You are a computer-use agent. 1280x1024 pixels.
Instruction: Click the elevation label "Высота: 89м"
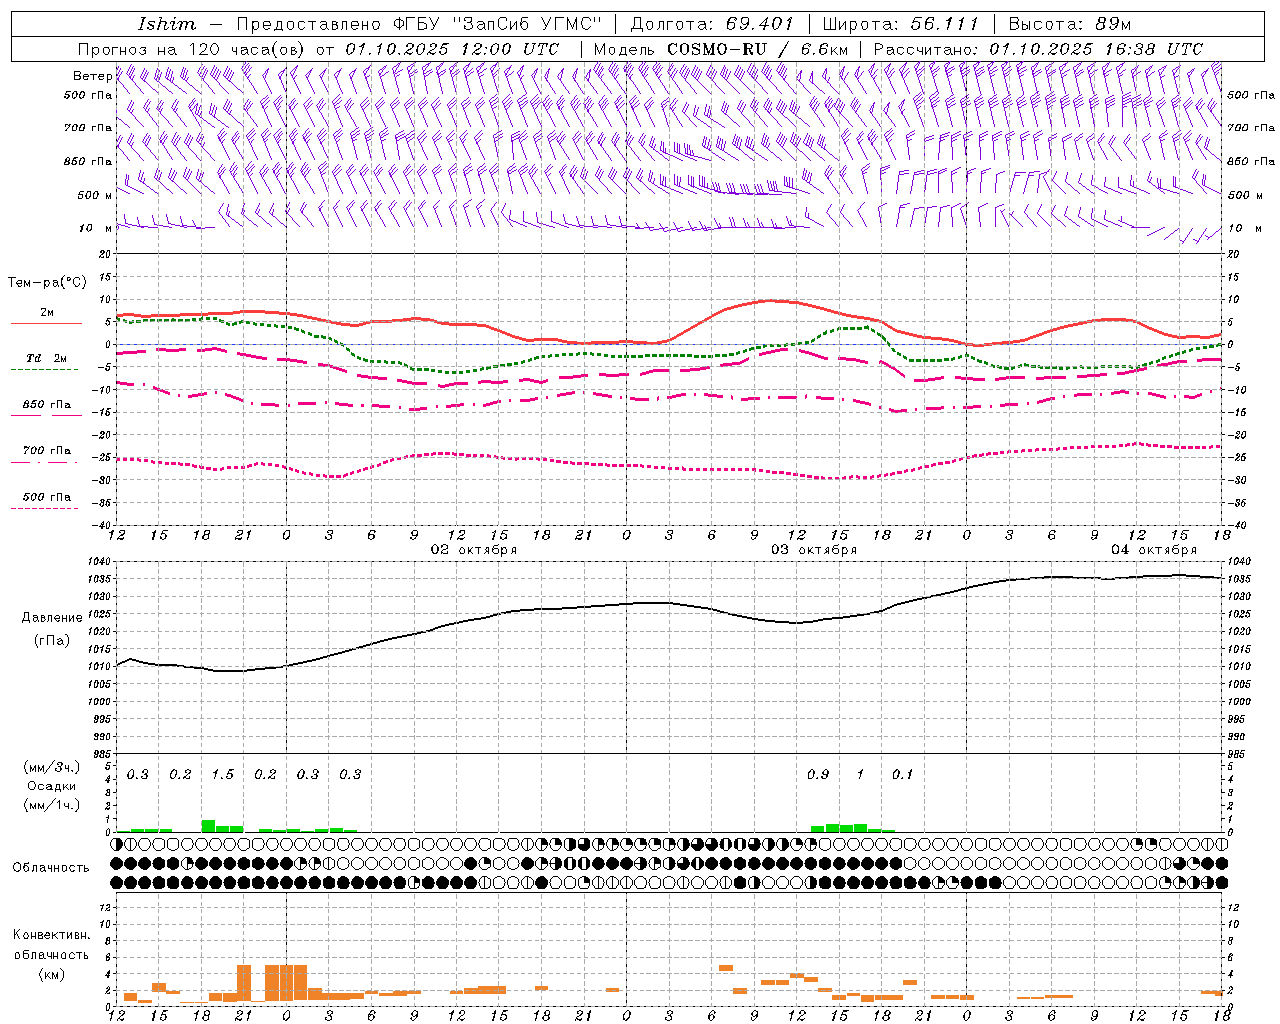point(1069,24)
